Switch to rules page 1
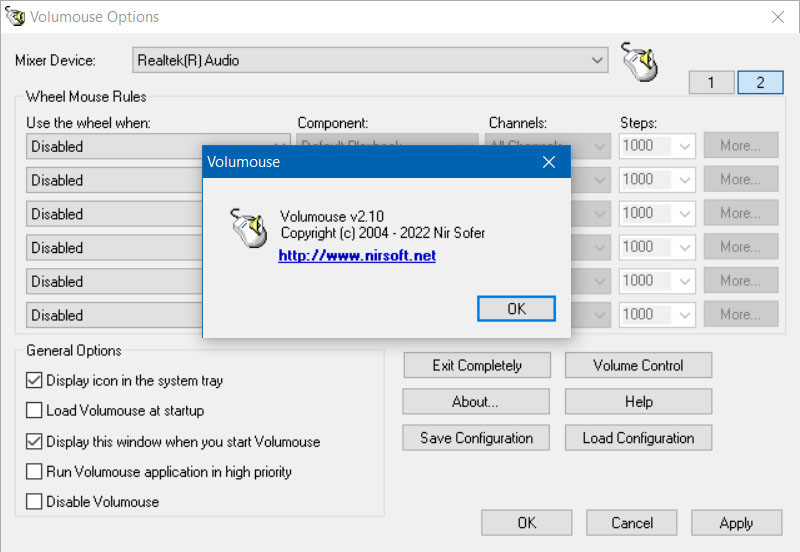This screenshot has height=552, width=800. [x=711, y=82]
